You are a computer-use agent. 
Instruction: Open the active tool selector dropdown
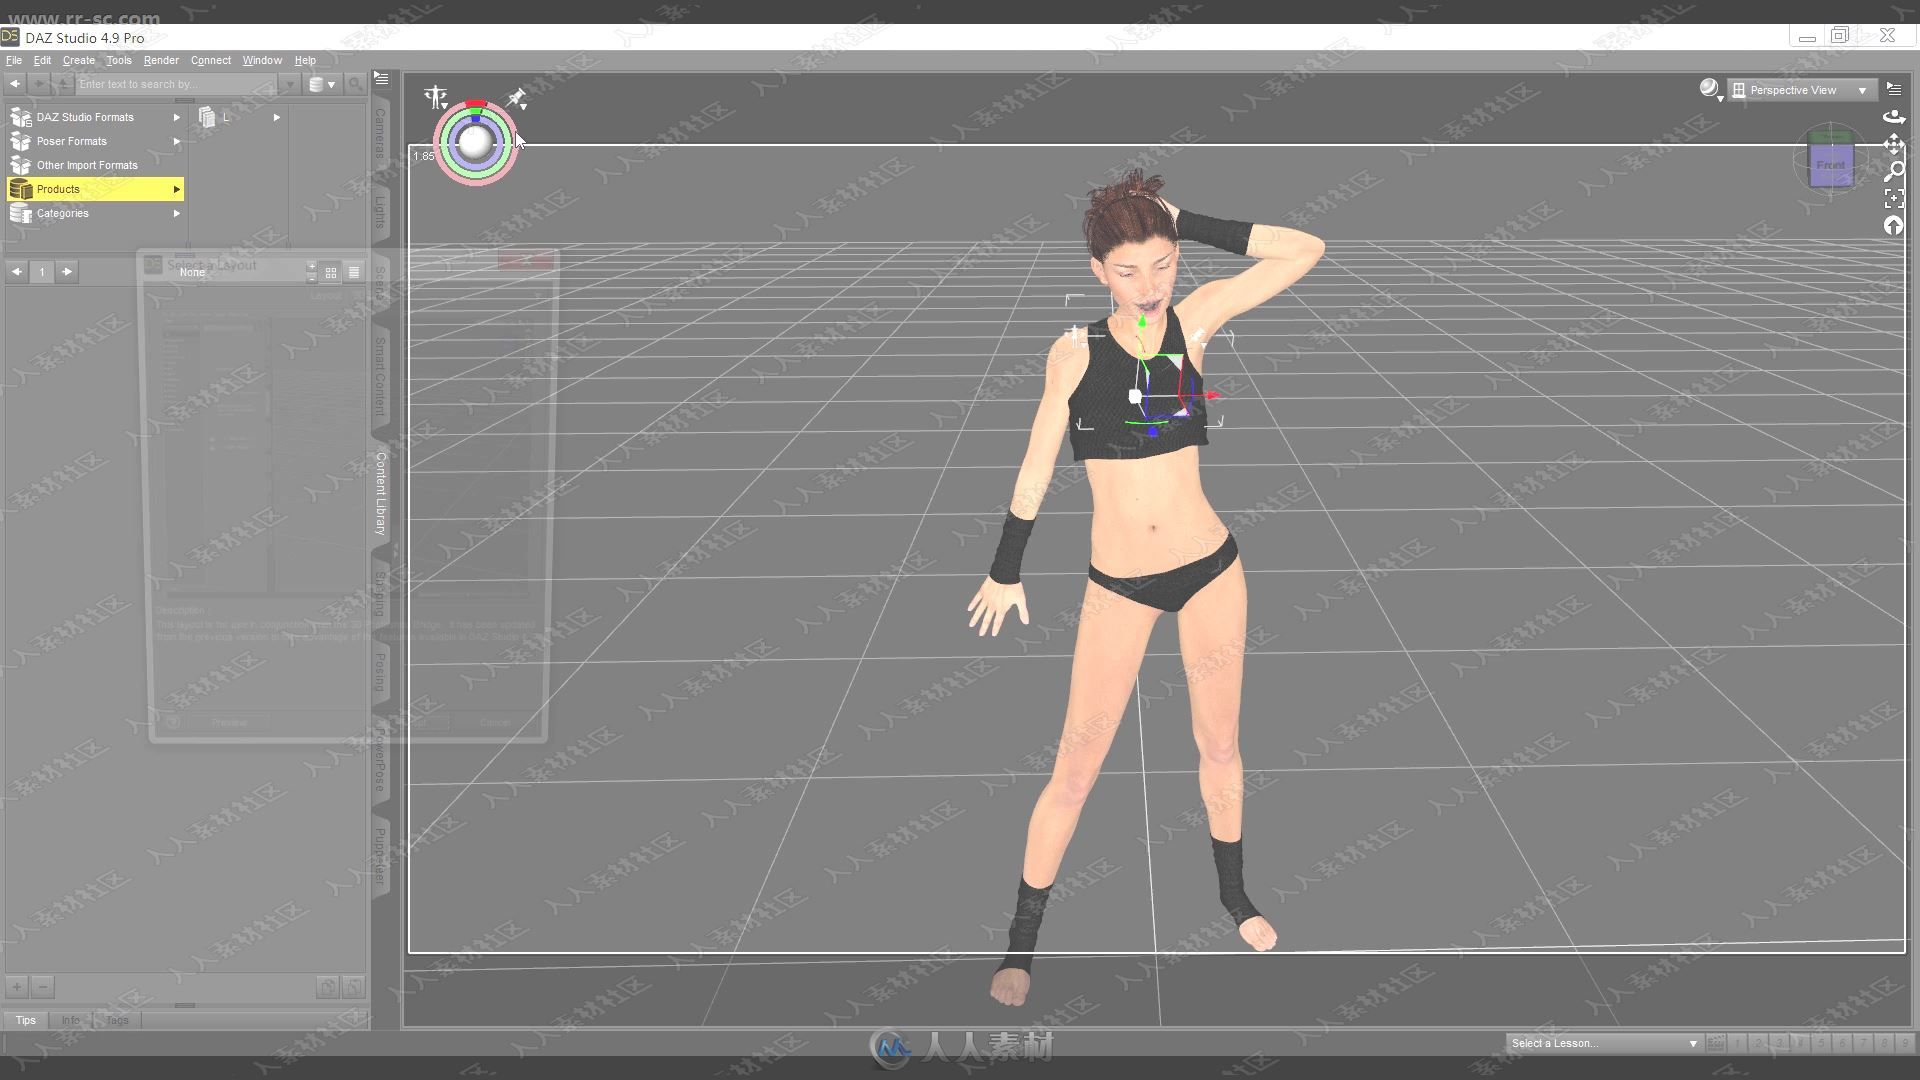point(435,97)
